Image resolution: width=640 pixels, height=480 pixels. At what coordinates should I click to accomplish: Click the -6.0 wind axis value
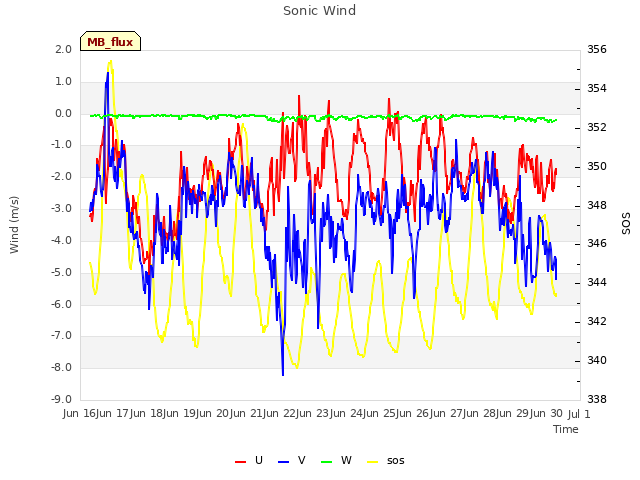pos(62,304)
